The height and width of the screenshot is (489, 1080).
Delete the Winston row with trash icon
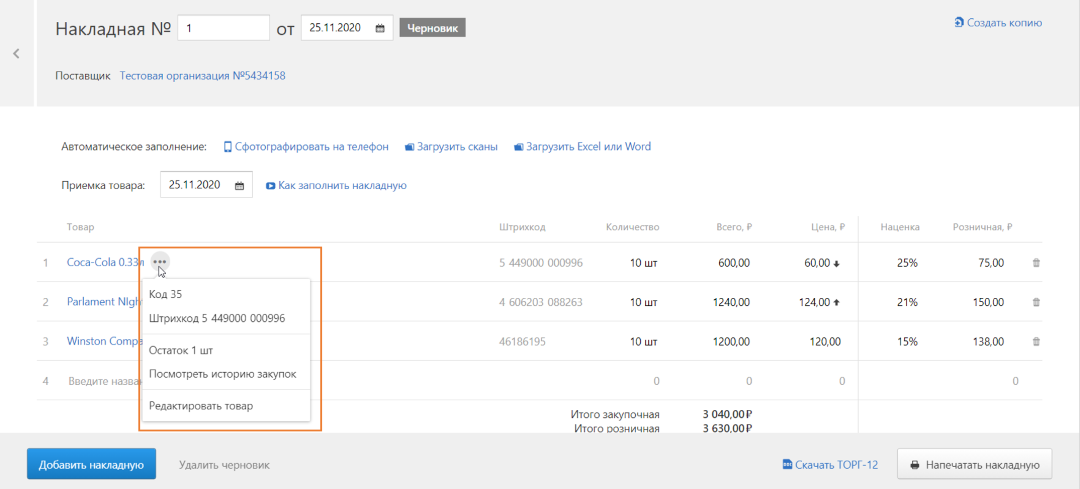pos(1035,341)
